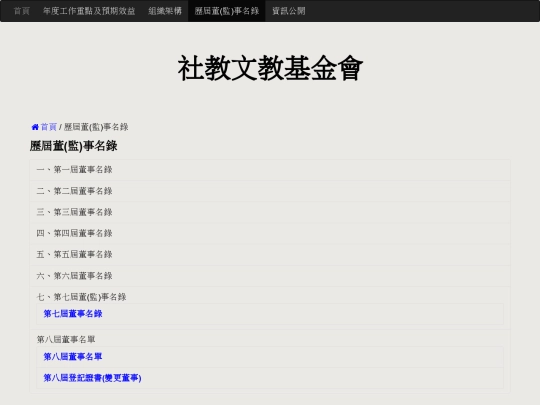
Task: Open 首頁 in top navigation bar
Action: coord(22,11)
